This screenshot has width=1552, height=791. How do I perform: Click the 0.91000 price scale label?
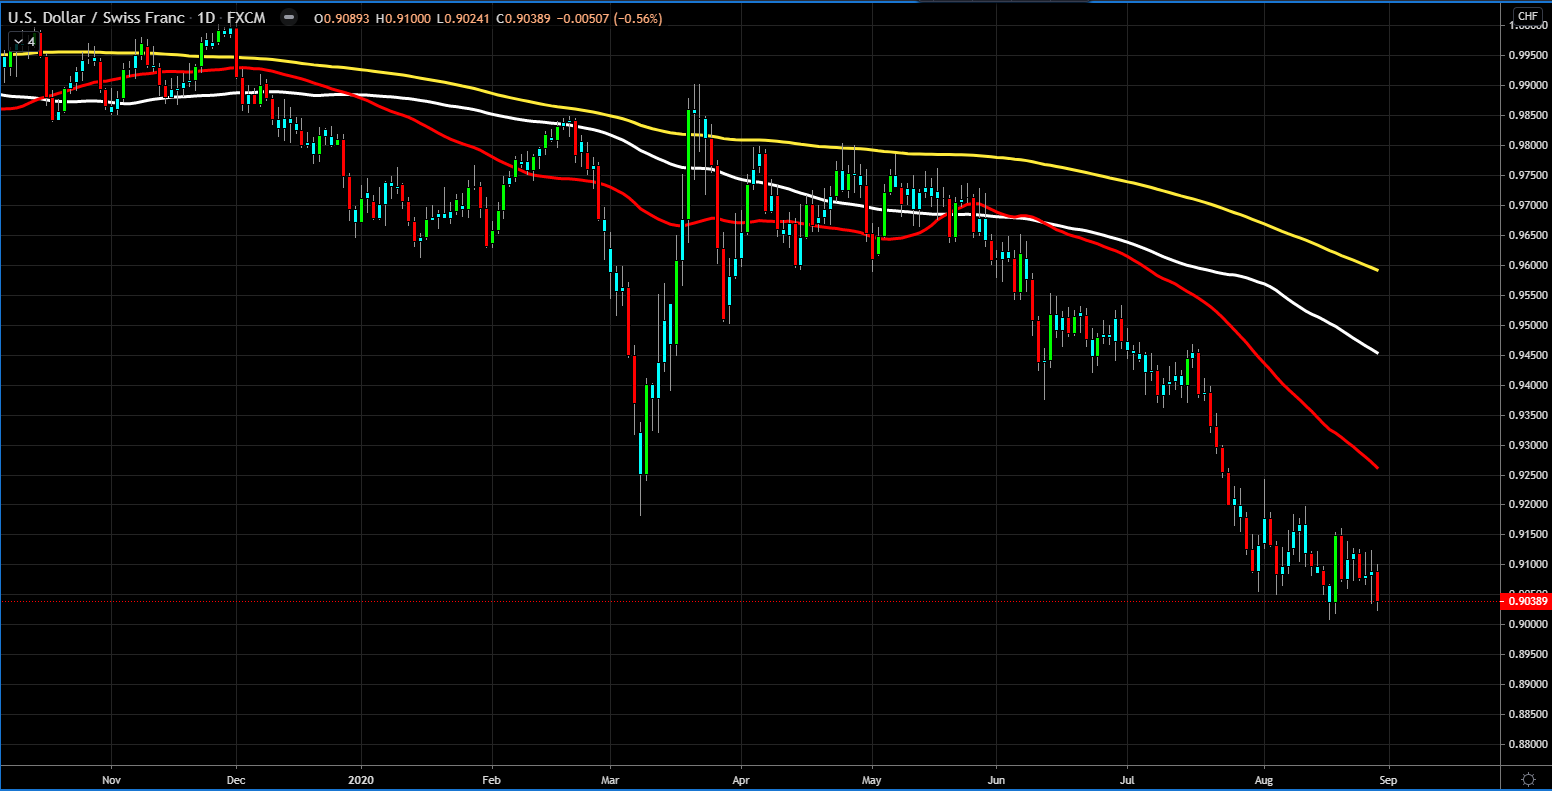pos(1529,566)
